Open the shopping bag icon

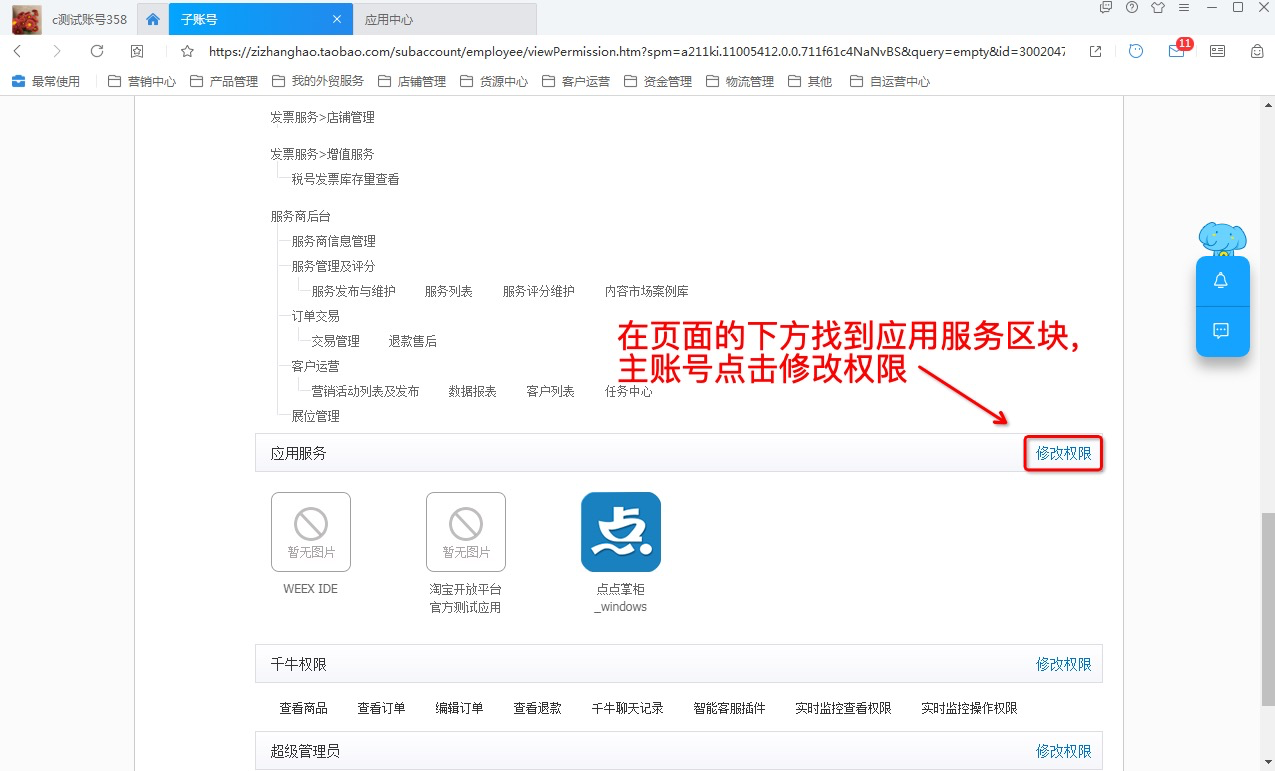1258,51
